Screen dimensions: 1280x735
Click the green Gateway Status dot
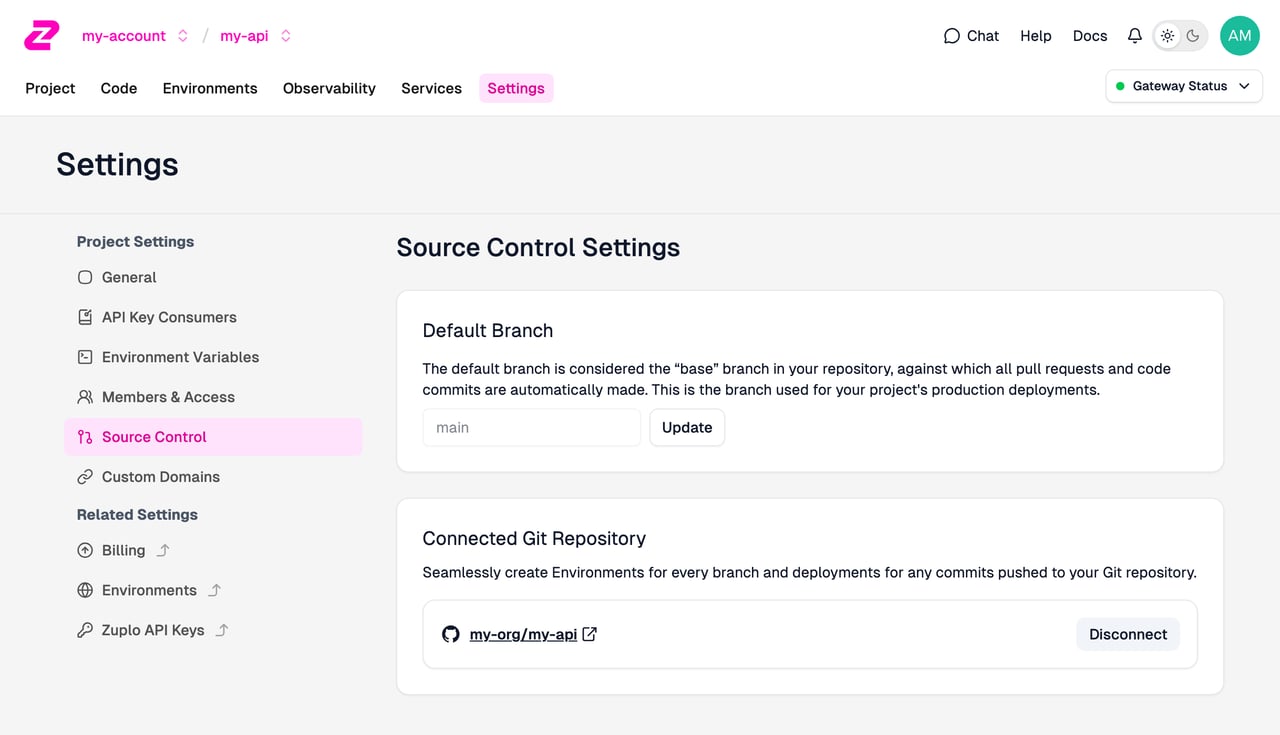pos(1120,86)
